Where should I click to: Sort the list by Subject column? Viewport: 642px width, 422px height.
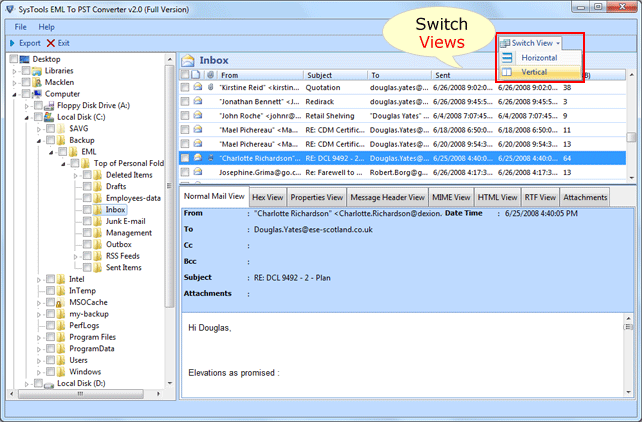[335, 75]
